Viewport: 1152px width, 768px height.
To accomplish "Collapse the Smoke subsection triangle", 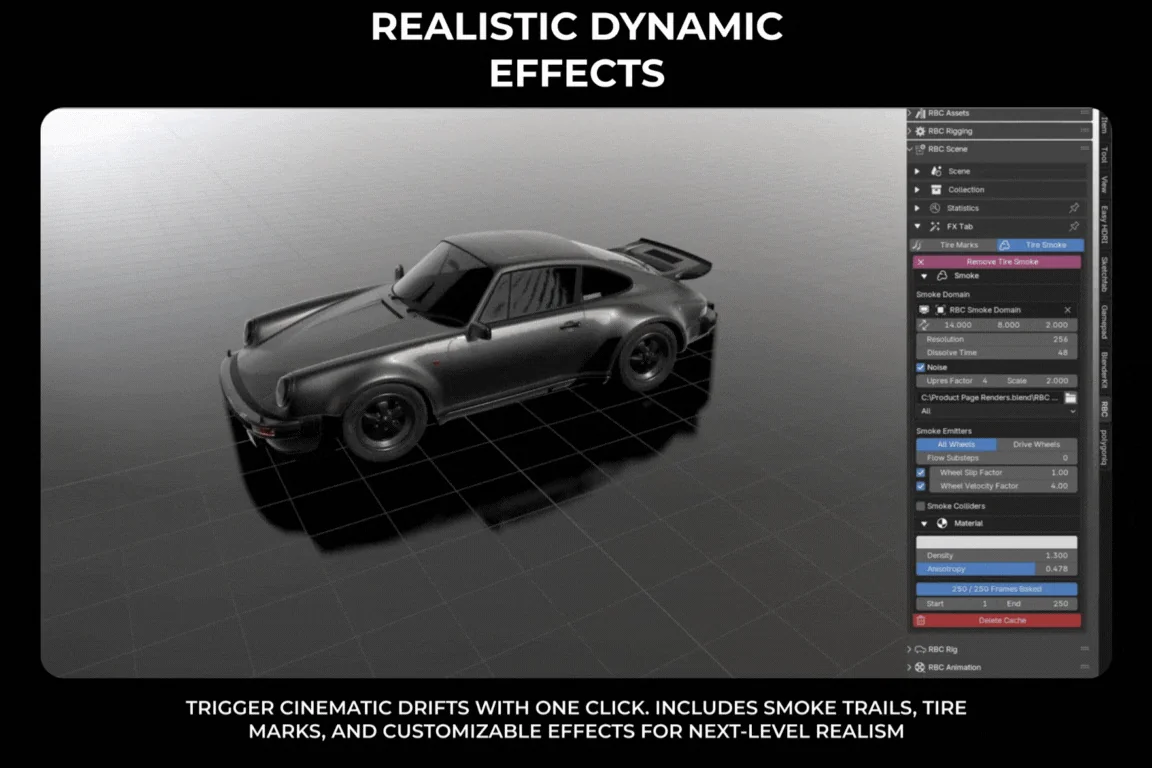I will [x=924, y=276].
